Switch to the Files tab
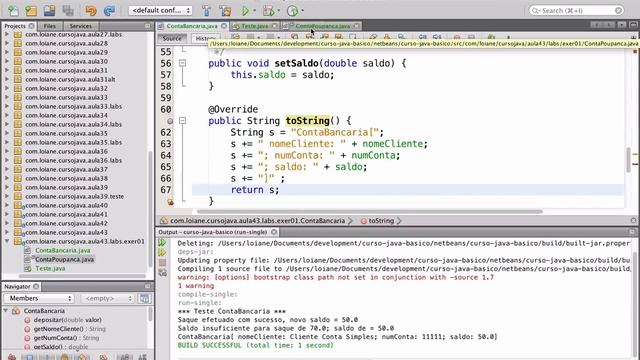The width and height of the screenshot is (640, 360). point(50,26)
